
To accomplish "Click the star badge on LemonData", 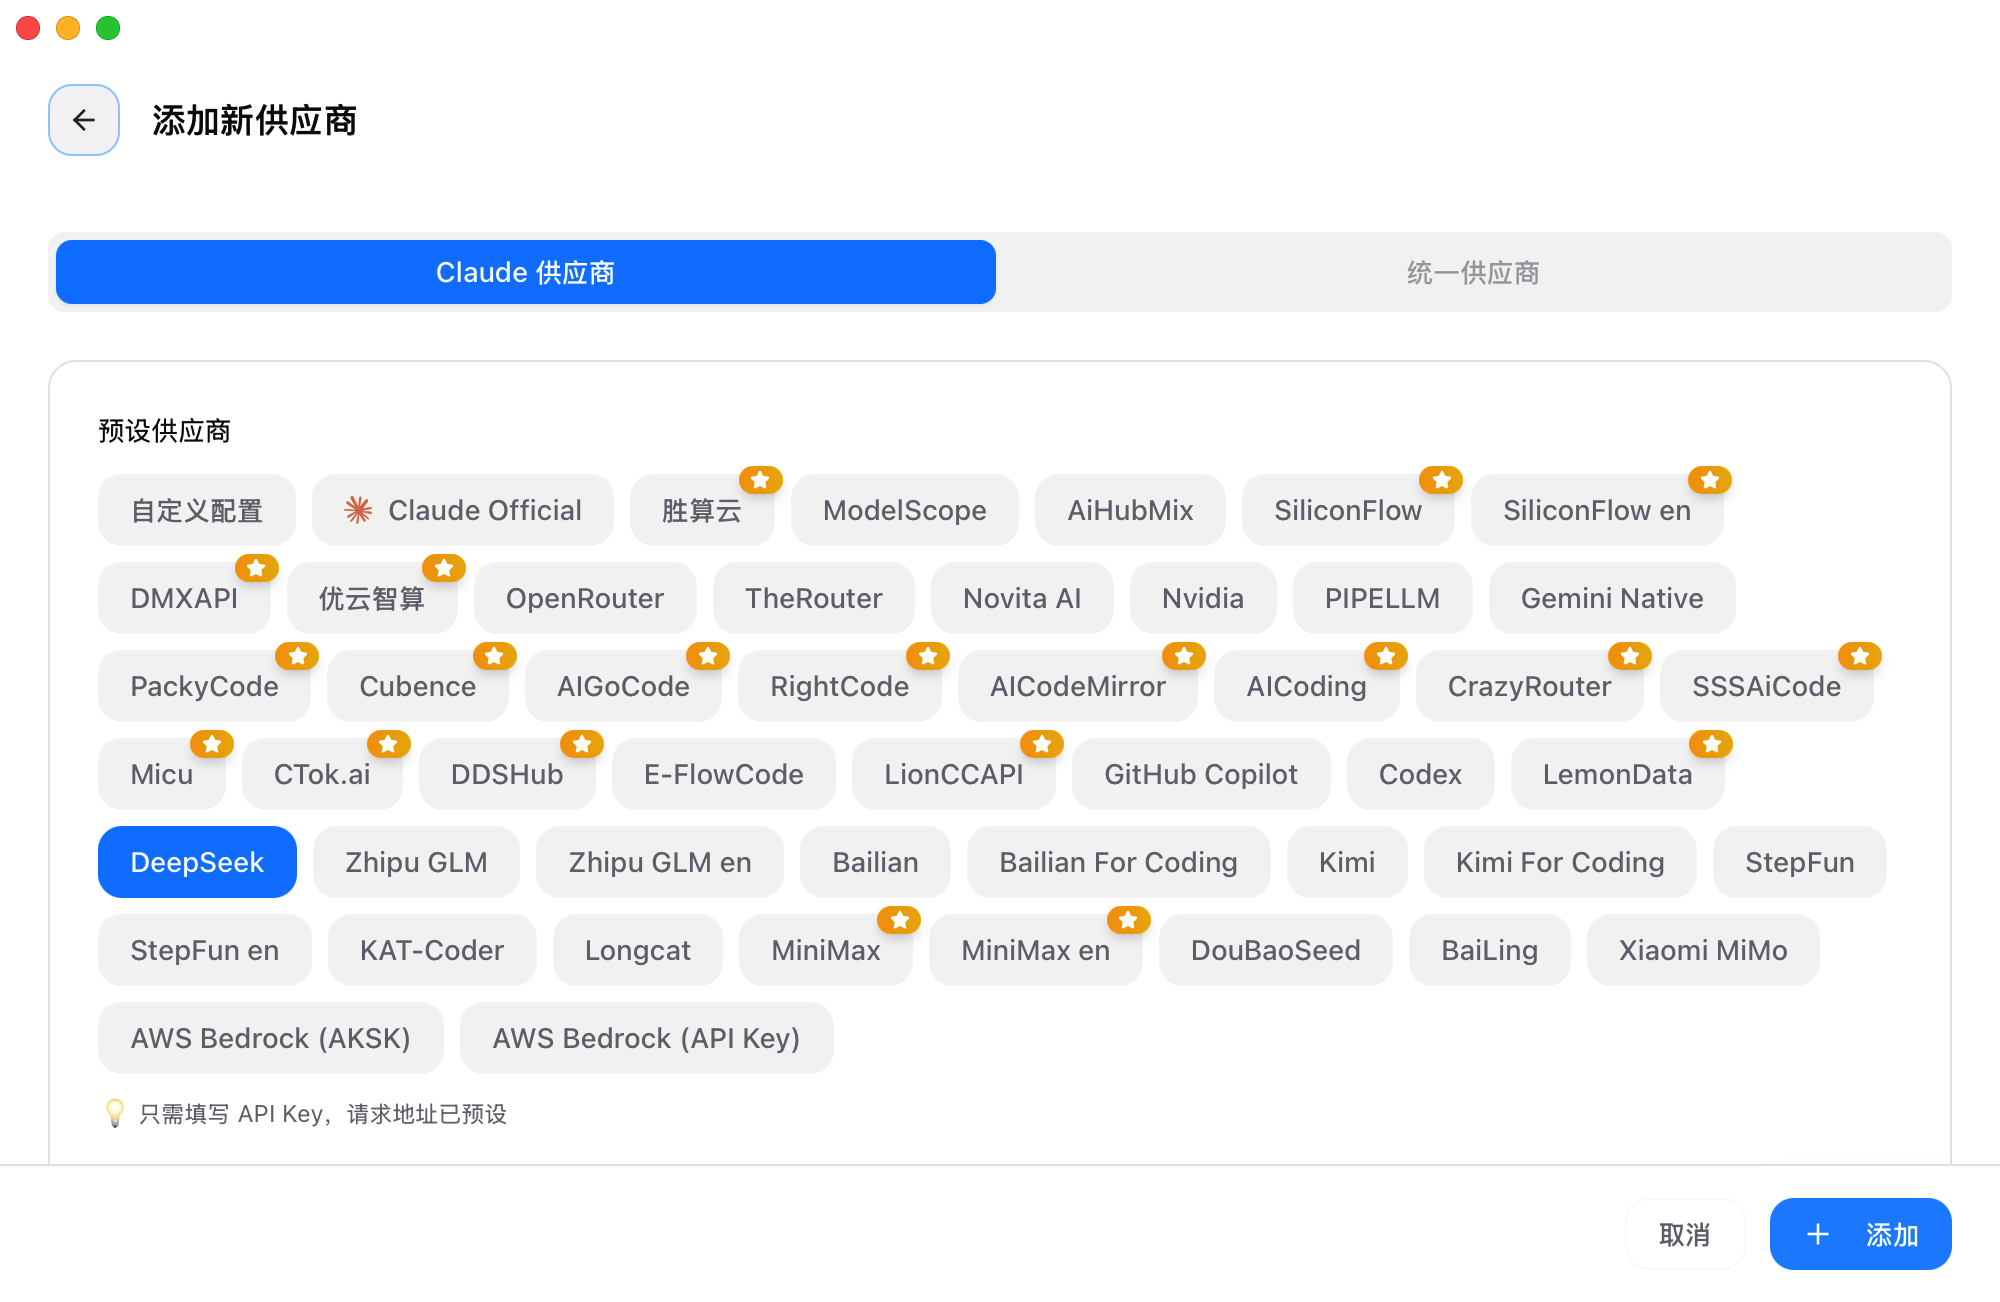I will (x=1711, y=744).
